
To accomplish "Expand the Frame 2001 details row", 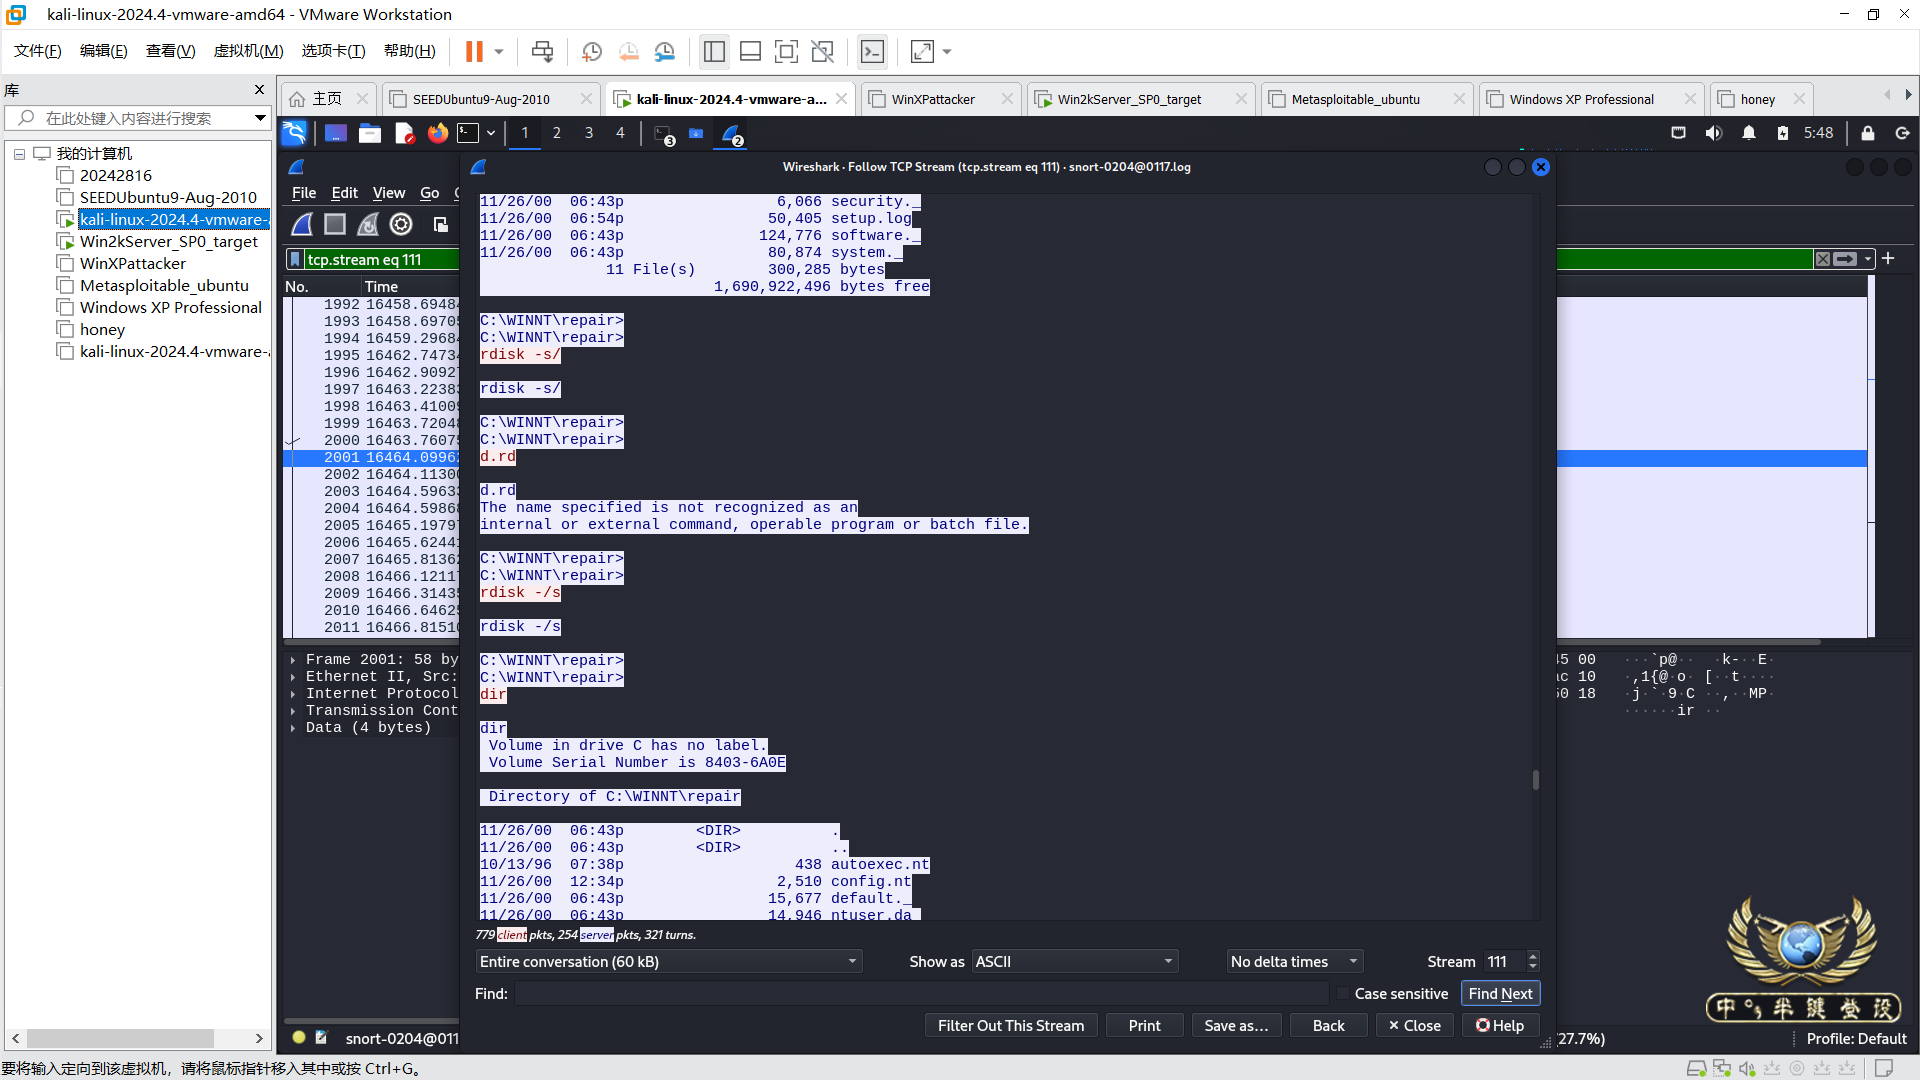I will [x=293, y=660].
